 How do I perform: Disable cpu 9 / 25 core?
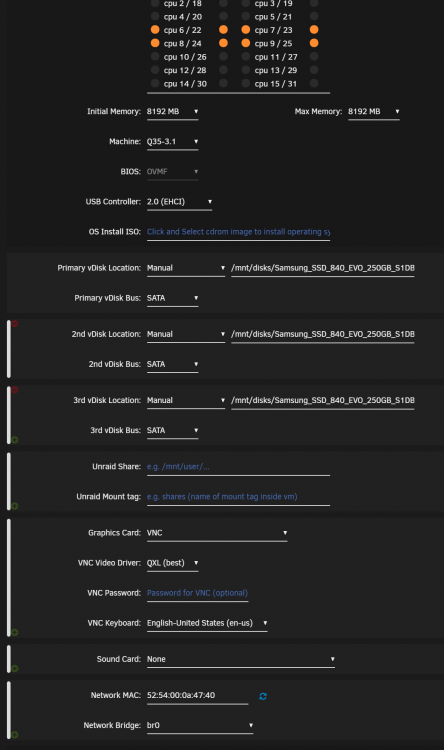tap(245, 43)
